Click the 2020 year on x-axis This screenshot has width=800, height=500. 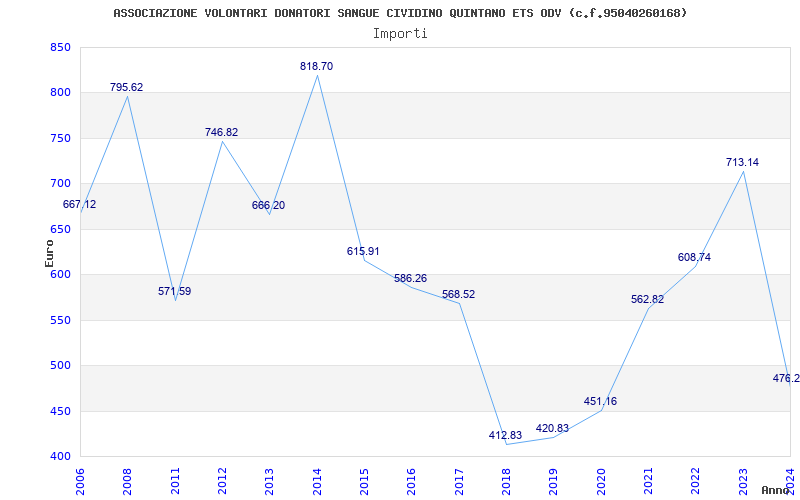coord(601,480)
